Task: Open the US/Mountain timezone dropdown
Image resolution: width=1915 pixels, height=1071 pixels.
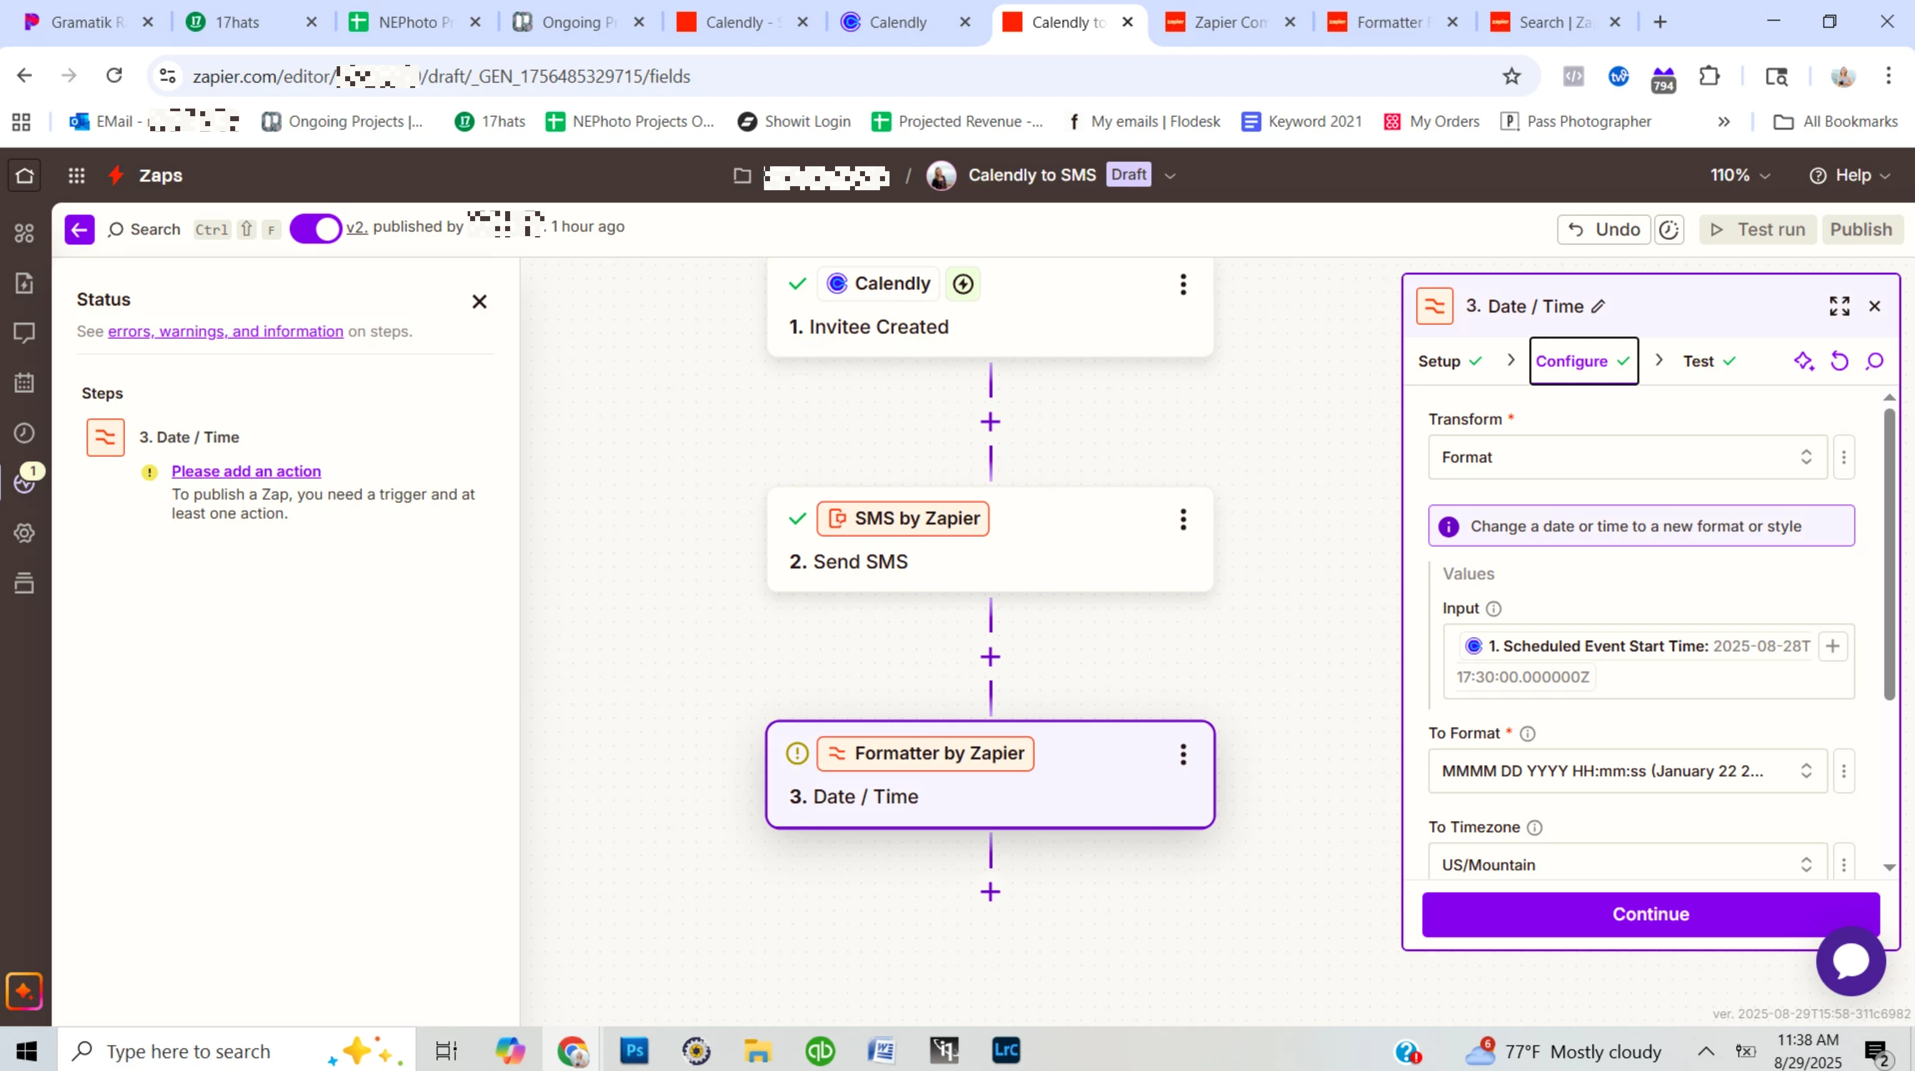Action: point(1627,864)
